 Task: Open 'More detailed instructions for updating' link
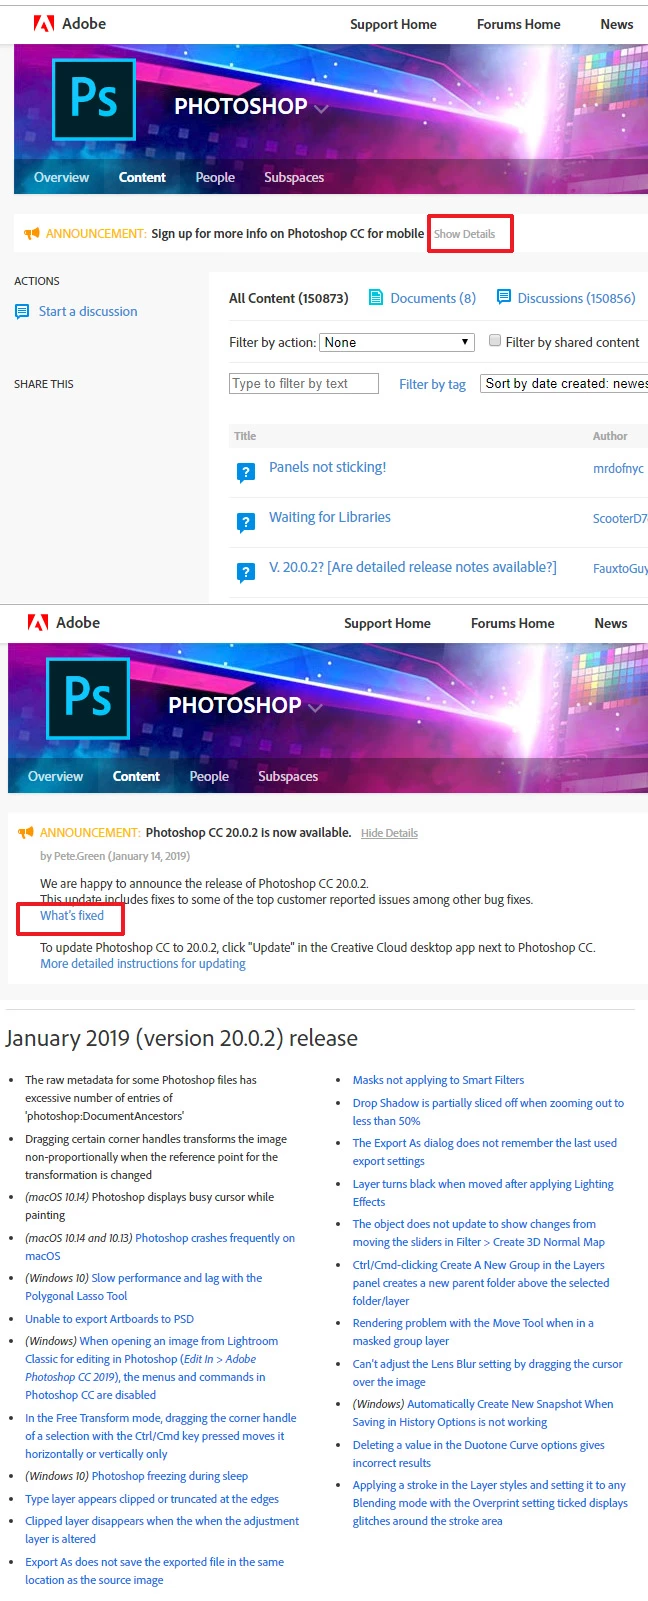coord(143,963)
